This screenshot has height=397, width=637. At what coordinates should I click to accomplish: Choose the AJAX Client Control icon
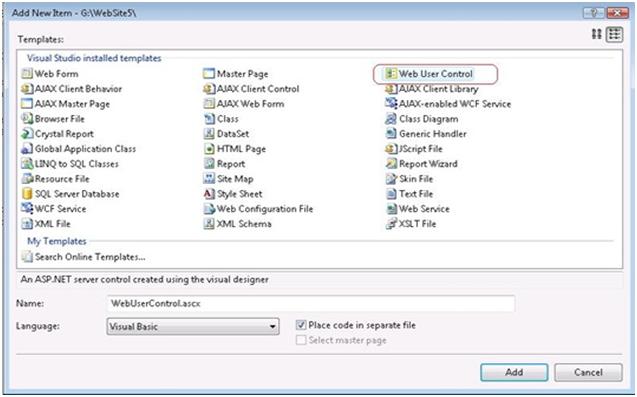(x=209, y=89)
